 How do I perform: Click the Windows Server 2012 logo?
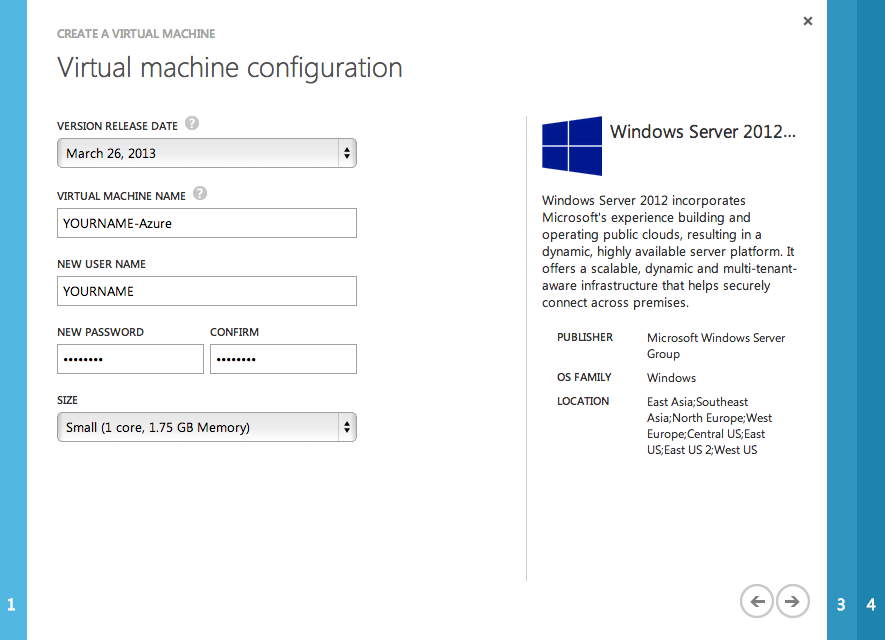coord(572,146)
